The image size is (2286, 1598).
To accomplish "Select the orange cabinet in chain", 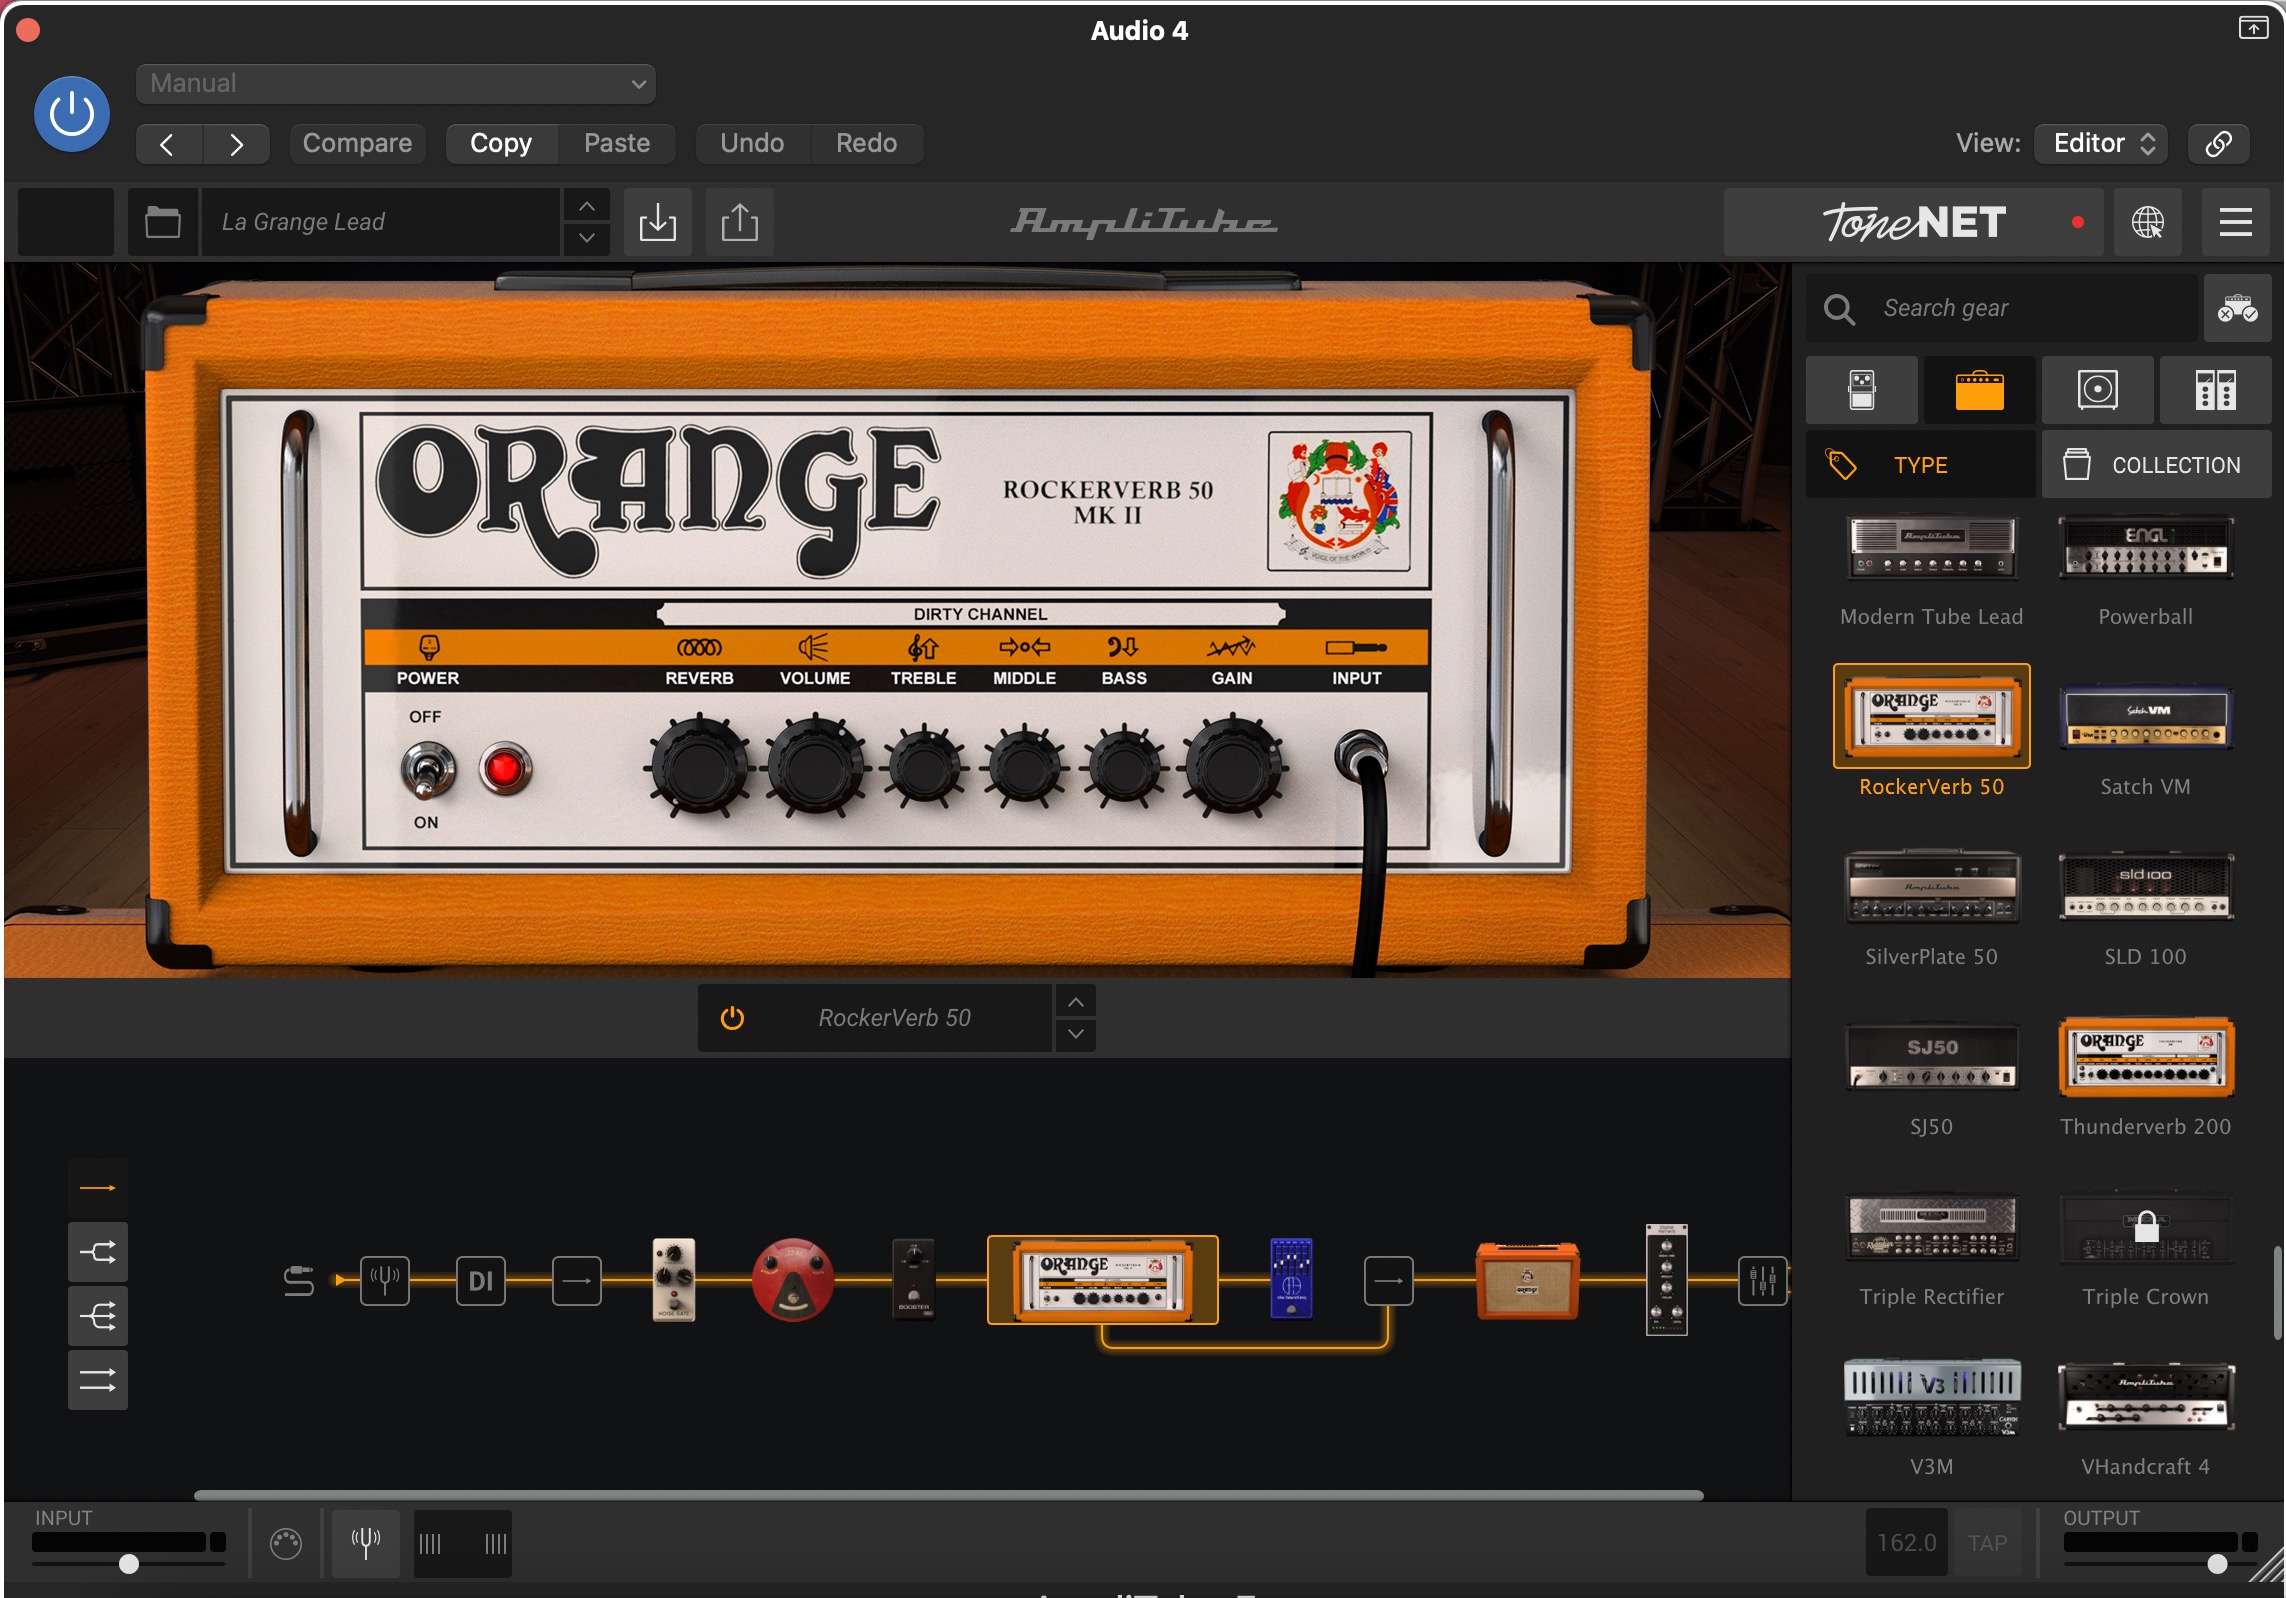I will (x=1527, y=1280).
